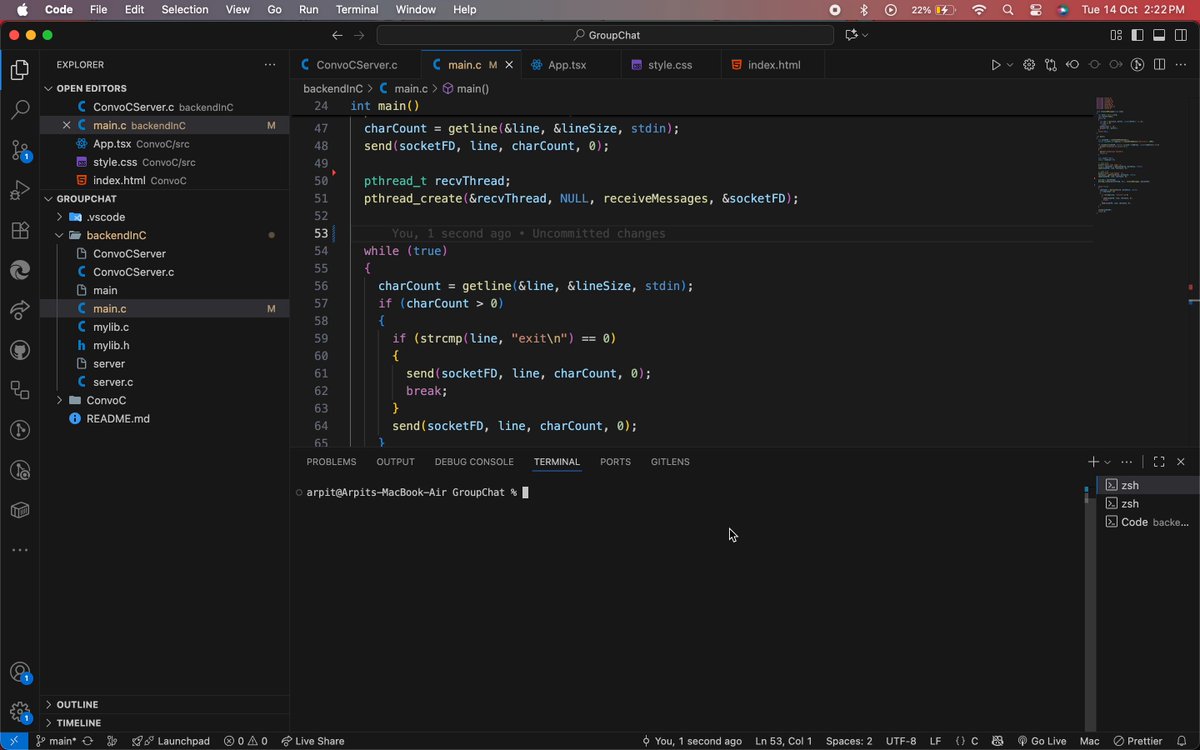This screenshot has height=750, width=1200.
Task: Split the editor to the right
Action: pyautogui.click(x=1160, y=65)
